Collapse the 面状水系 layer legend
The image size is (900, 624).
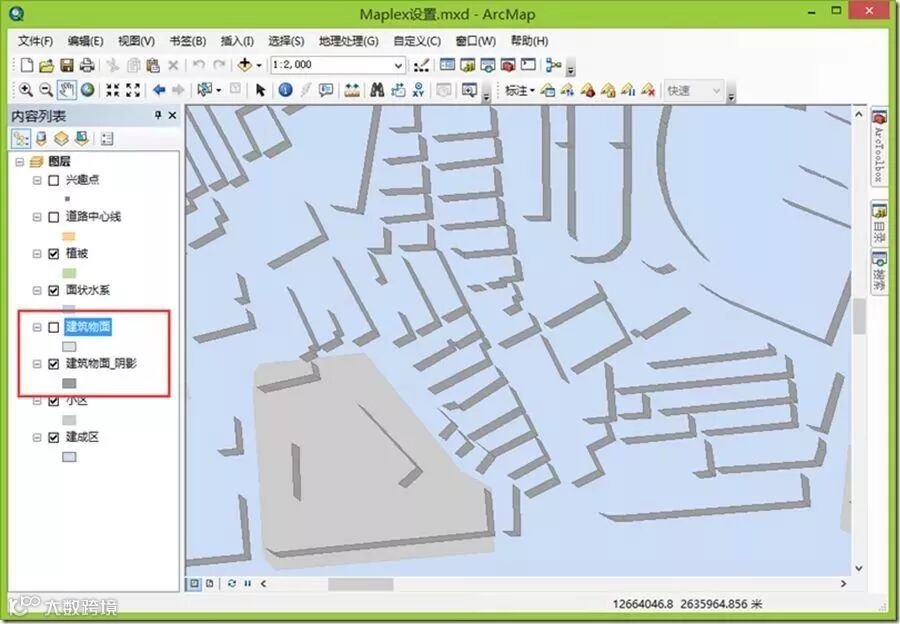[x=37, y=290]
